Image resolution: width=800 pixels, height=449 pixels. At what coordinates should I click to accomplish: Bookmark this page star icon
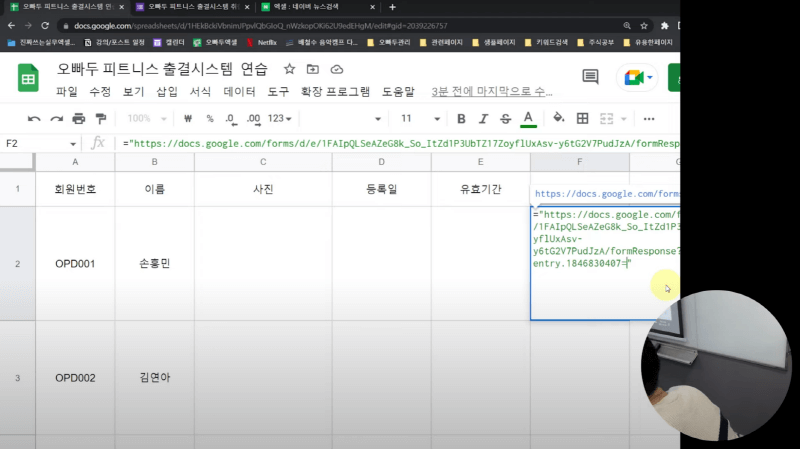pos(644,26)
